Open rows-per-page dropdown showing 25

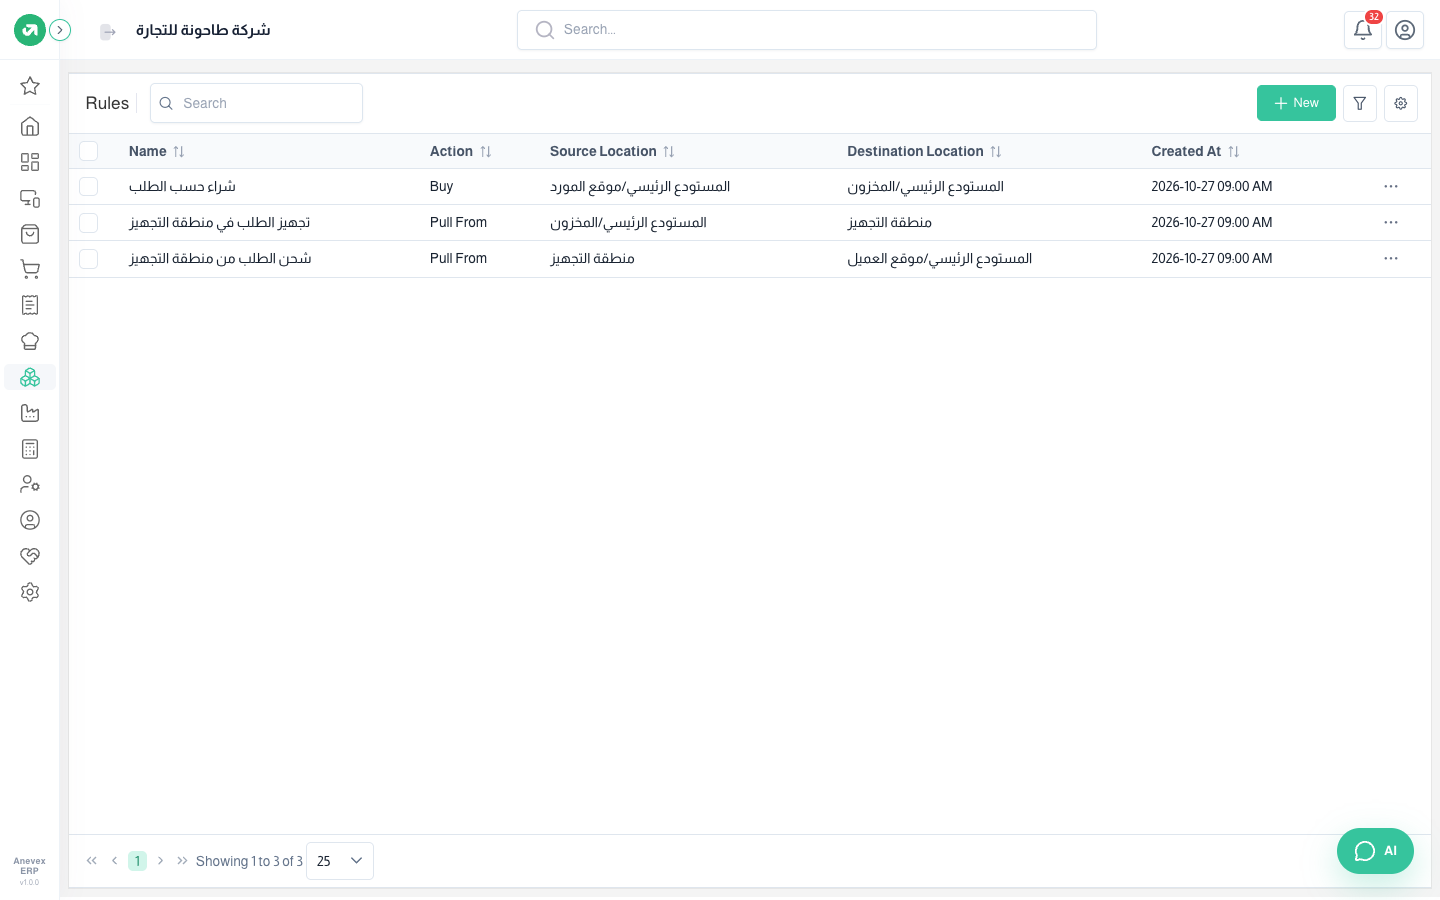click(x=340, y=861)
